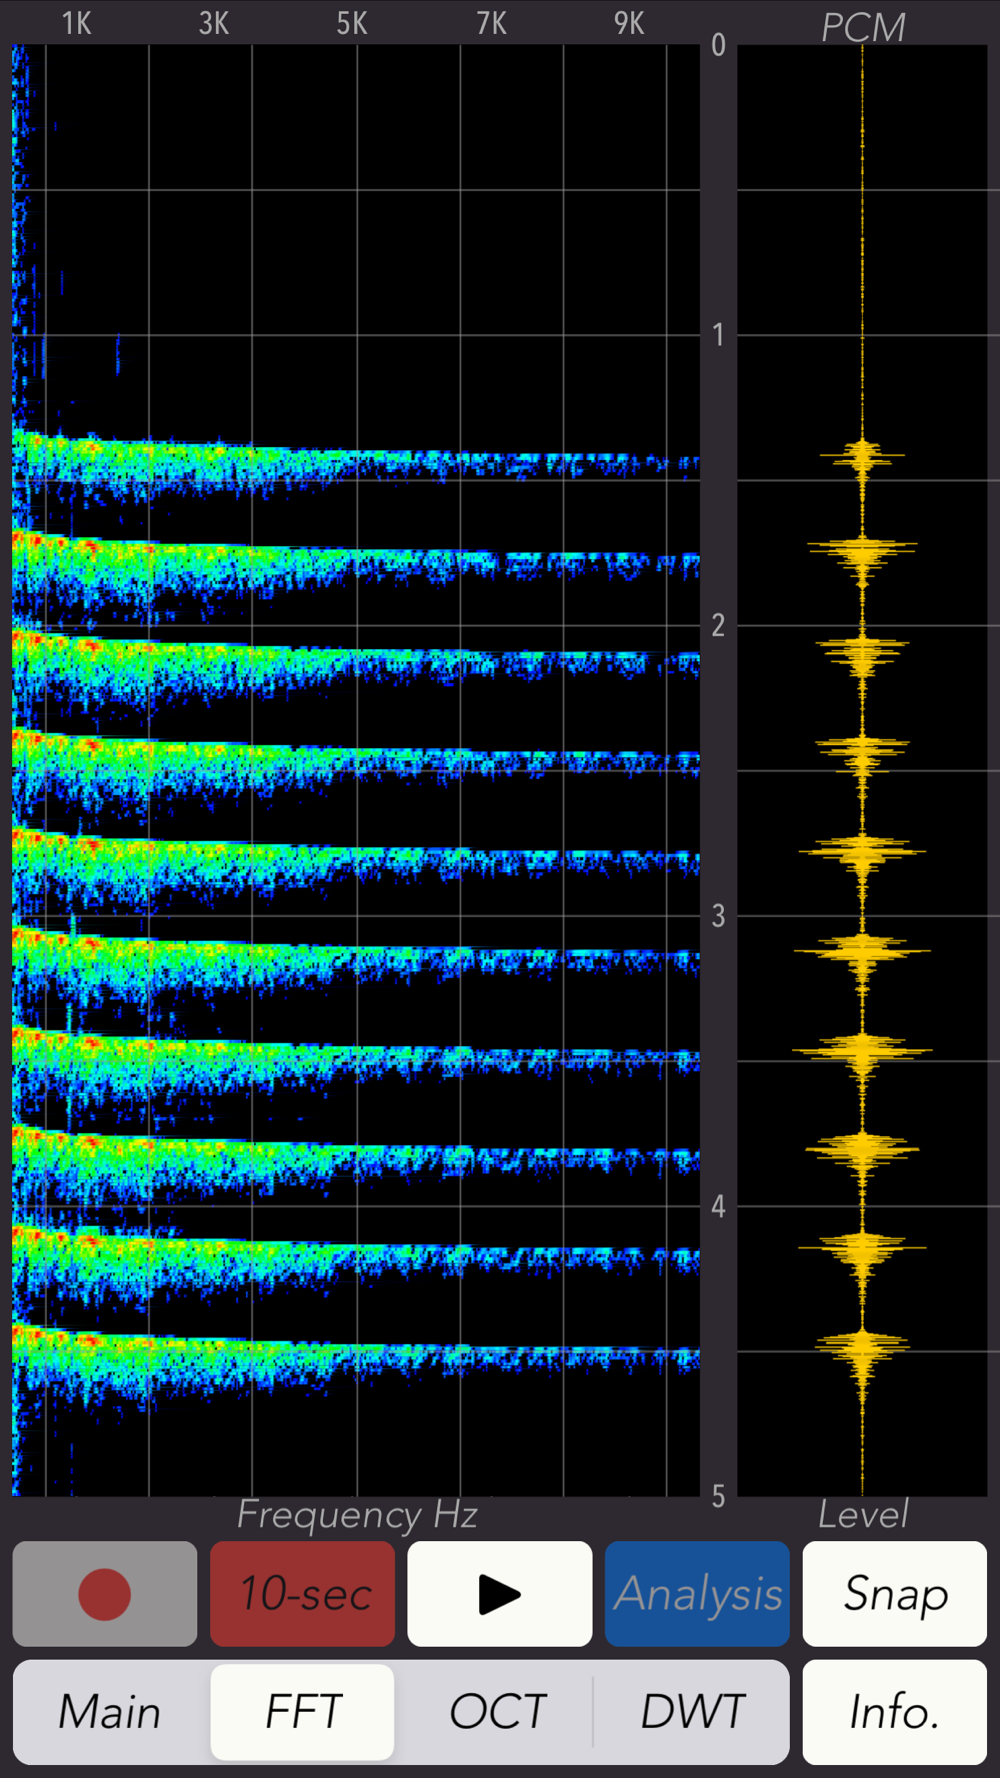Take a Snap of the spectrogram
The height and width of the screenshot is (1778, 1000).
(894, 1593)
